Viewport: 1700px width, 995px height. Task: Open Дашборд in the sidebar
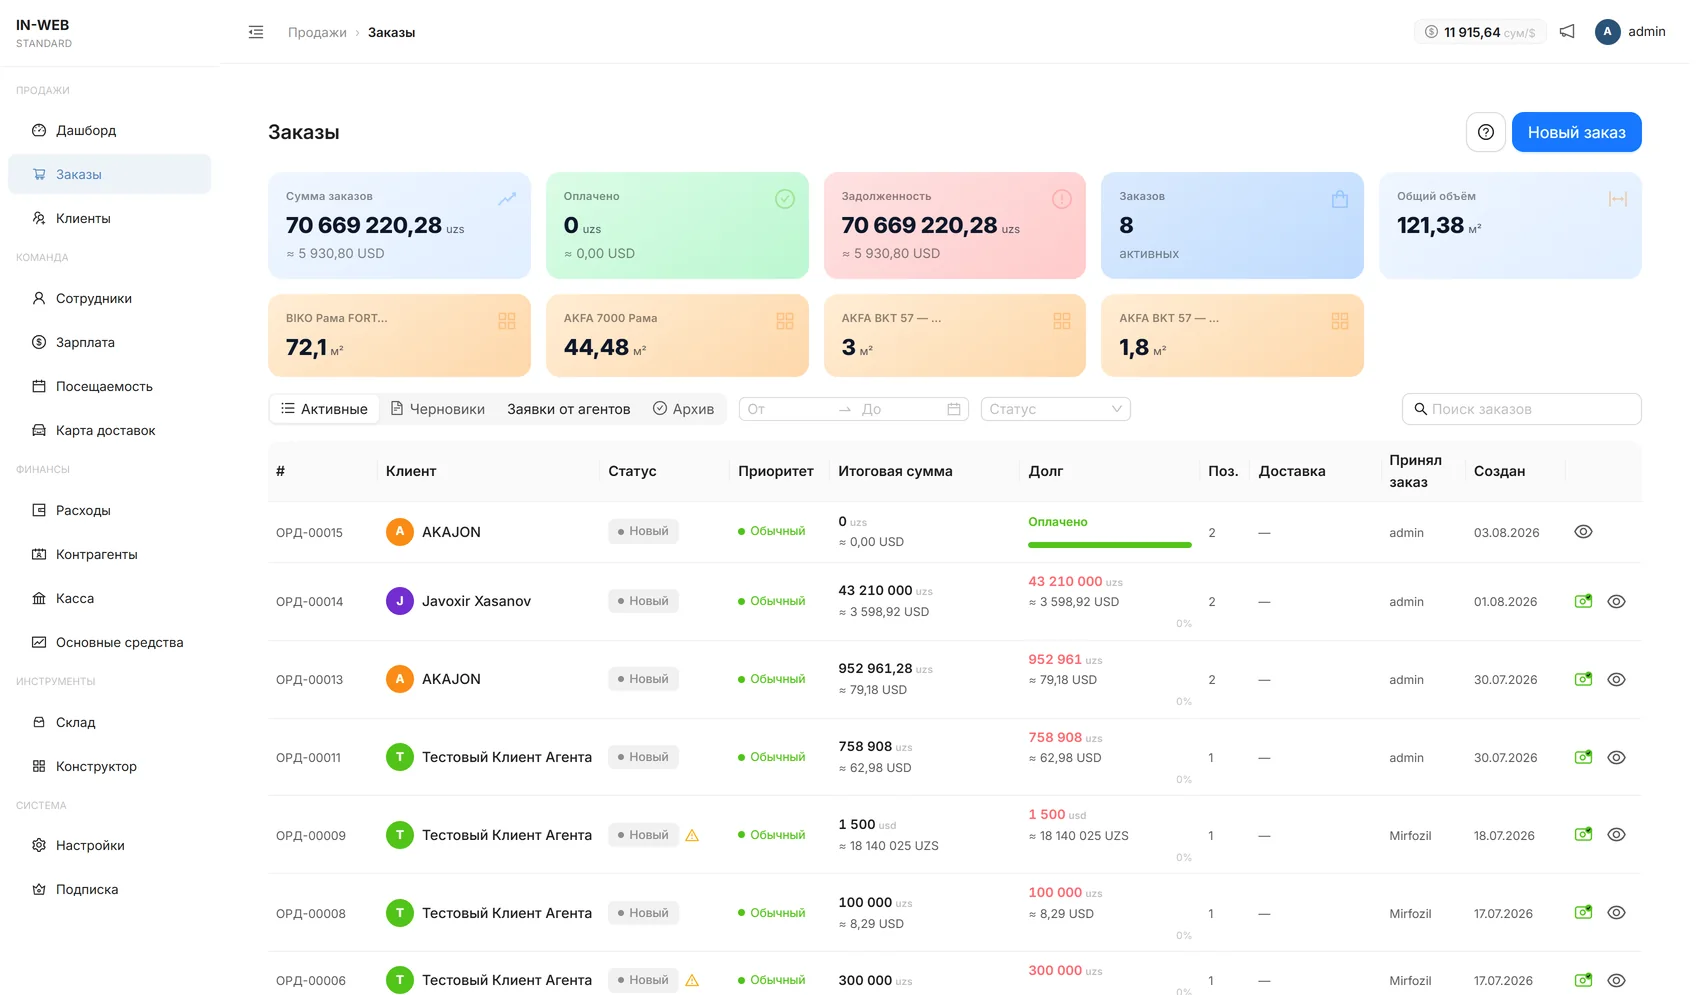coord(109,130)
